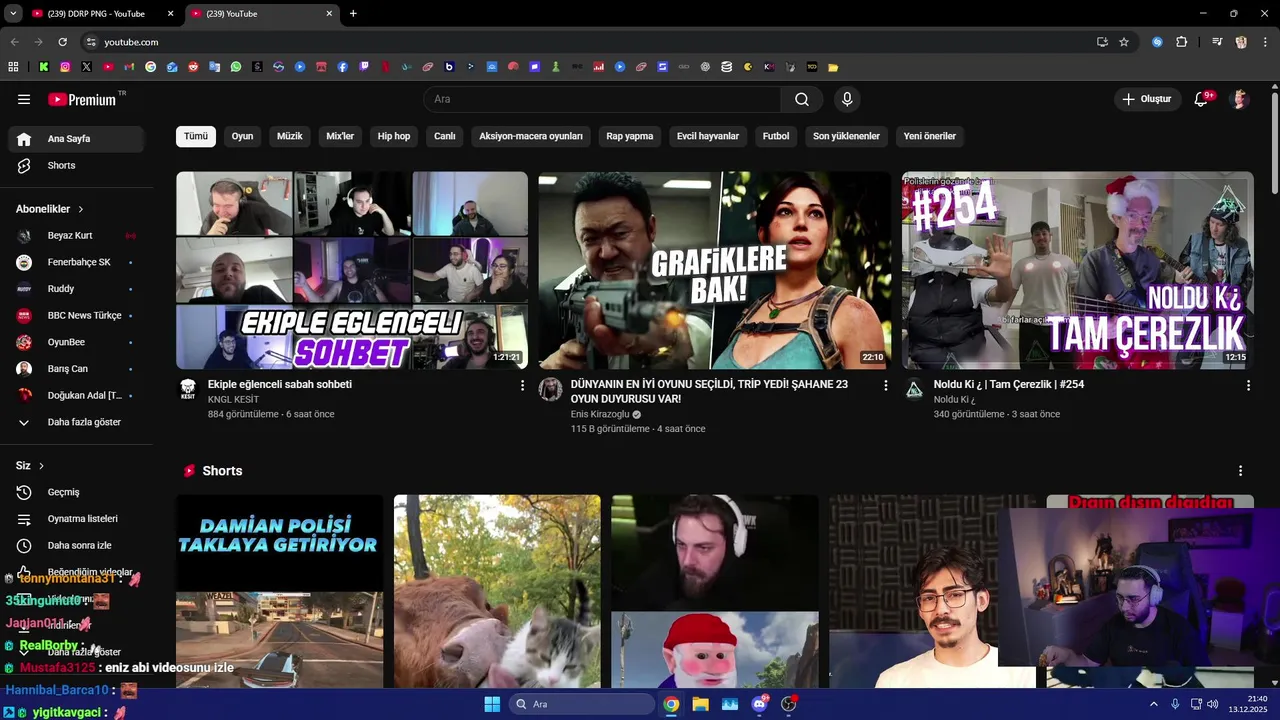Open the DAMIAN POLİSİ TAKLAYA GETİRİYOR short
Viewport: 1280px width, 720px height.
click(x=280, y=591)
